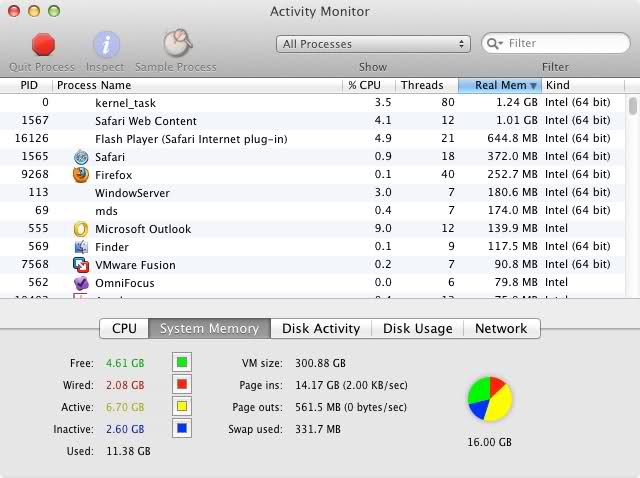Click the Free 4.61 GB value
The width and height of the screenshot is (640, 478).
pos(125,363)
